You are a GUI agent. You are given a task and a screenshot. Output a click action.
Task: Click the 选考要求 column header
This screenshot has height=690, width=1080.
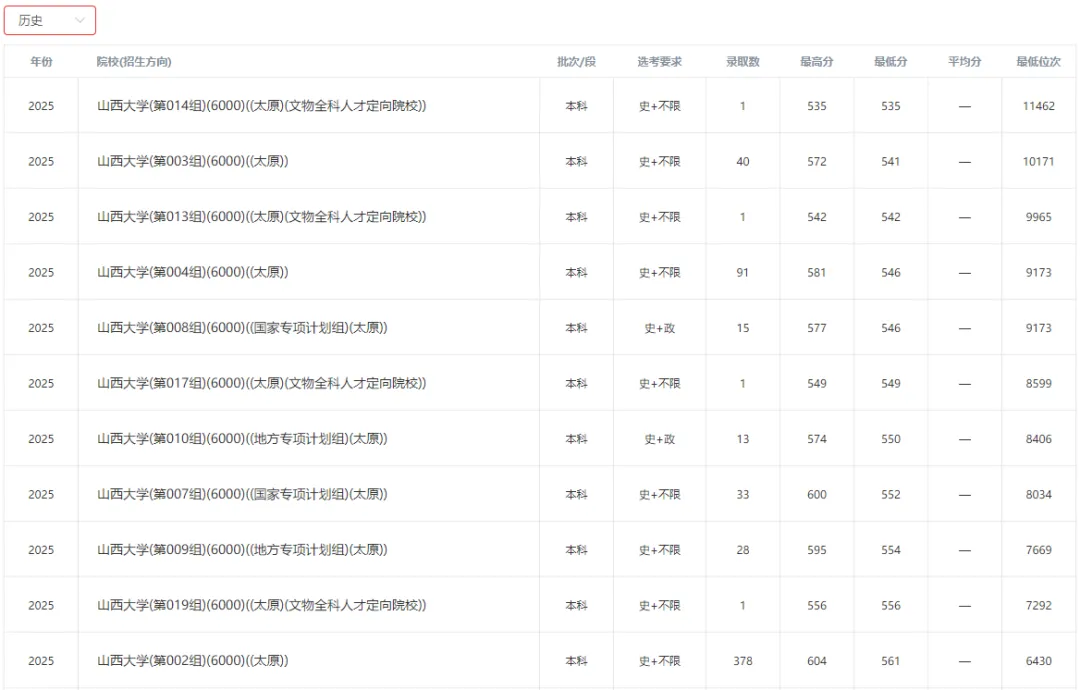659,62
